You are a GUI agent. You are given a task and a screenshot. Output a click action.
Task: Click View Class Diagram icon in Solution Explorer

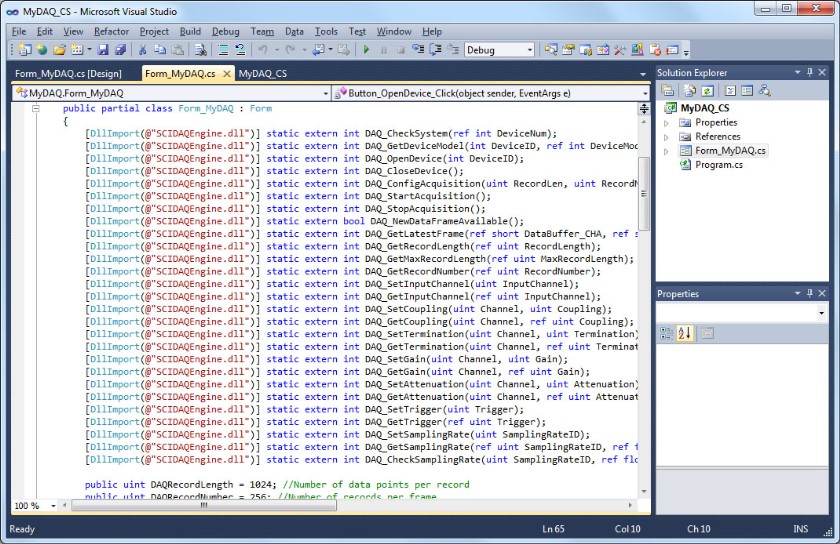click(764, 91)
